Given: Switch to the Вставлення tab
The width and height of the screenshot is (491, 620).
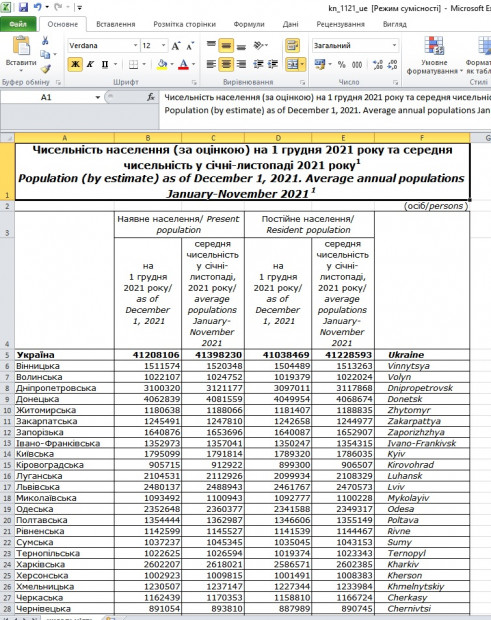Looking at the screenshot, I should (x=116, y=24).
